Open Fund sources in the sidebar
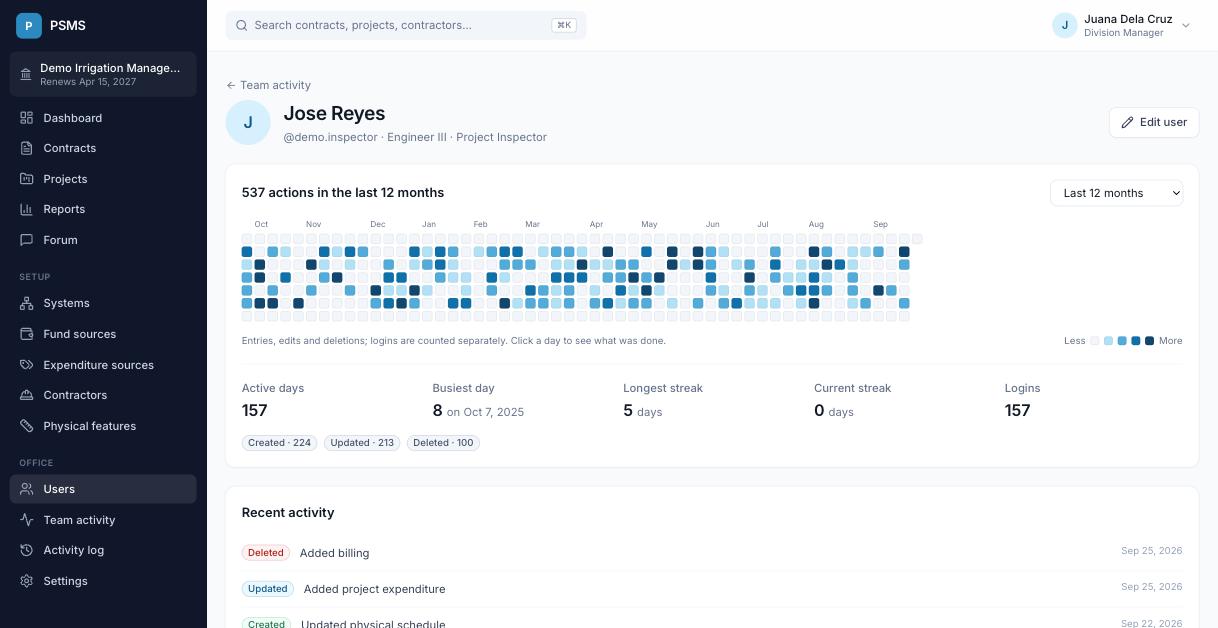 pyautogui.click(x=103, y=334)
